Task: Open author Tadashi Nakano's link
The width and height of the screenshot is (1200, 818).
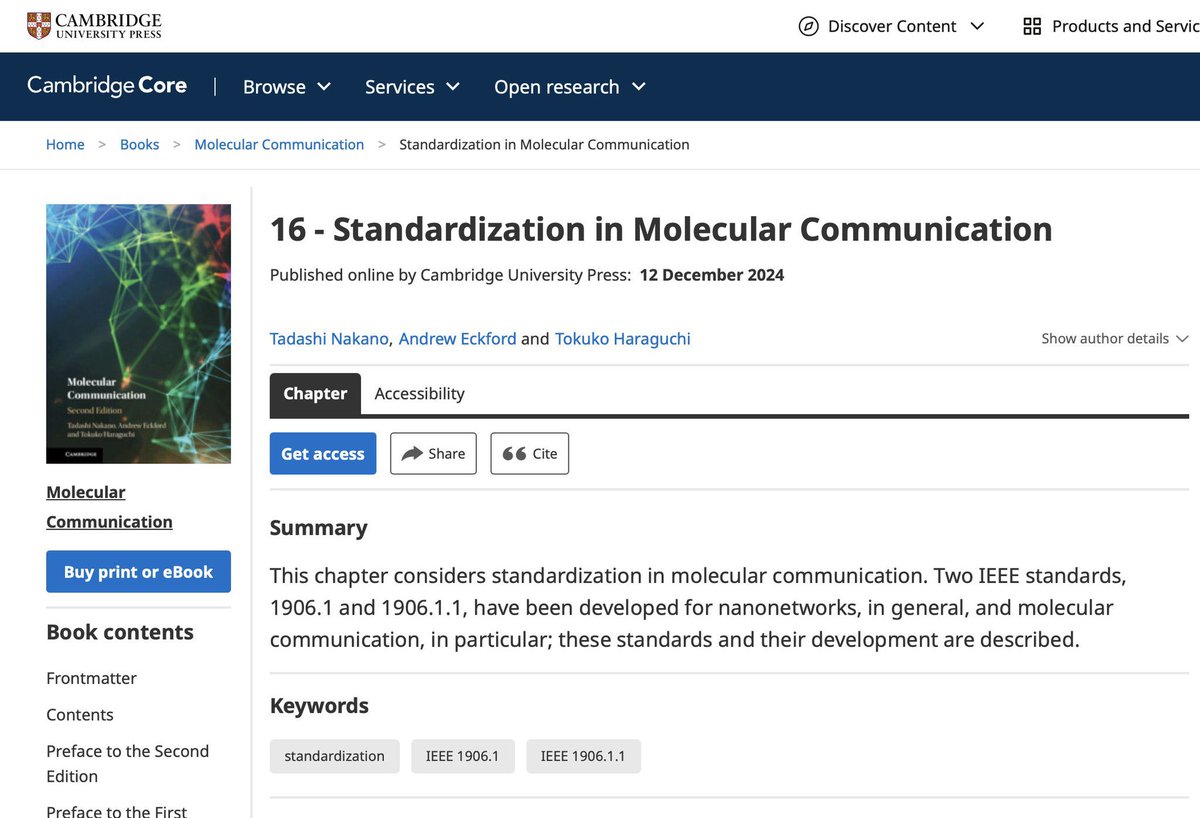Action: pos(330,338)
